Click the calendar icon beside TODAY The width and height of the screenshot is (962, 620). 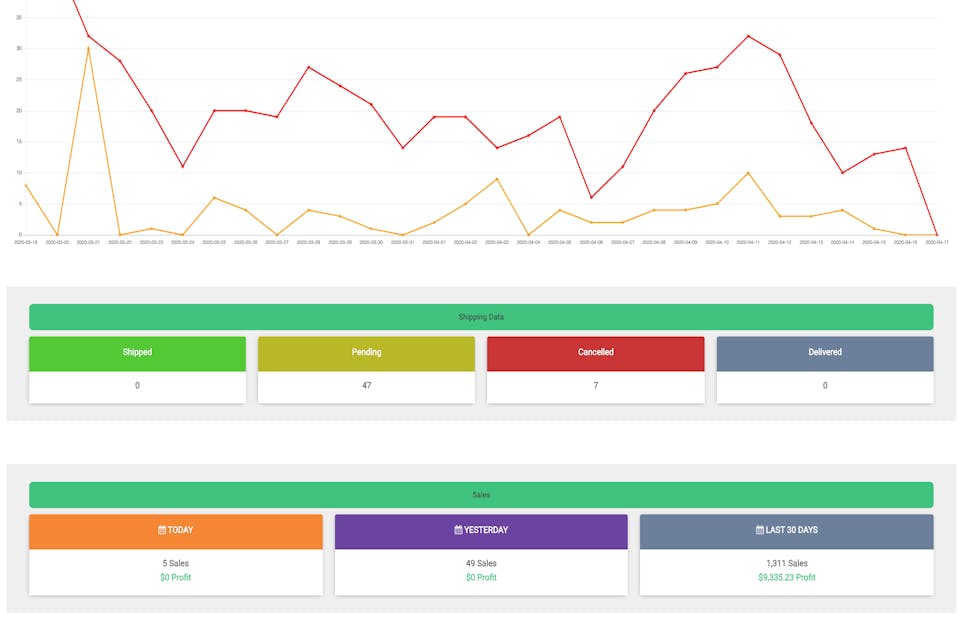[x=162, y=530]
